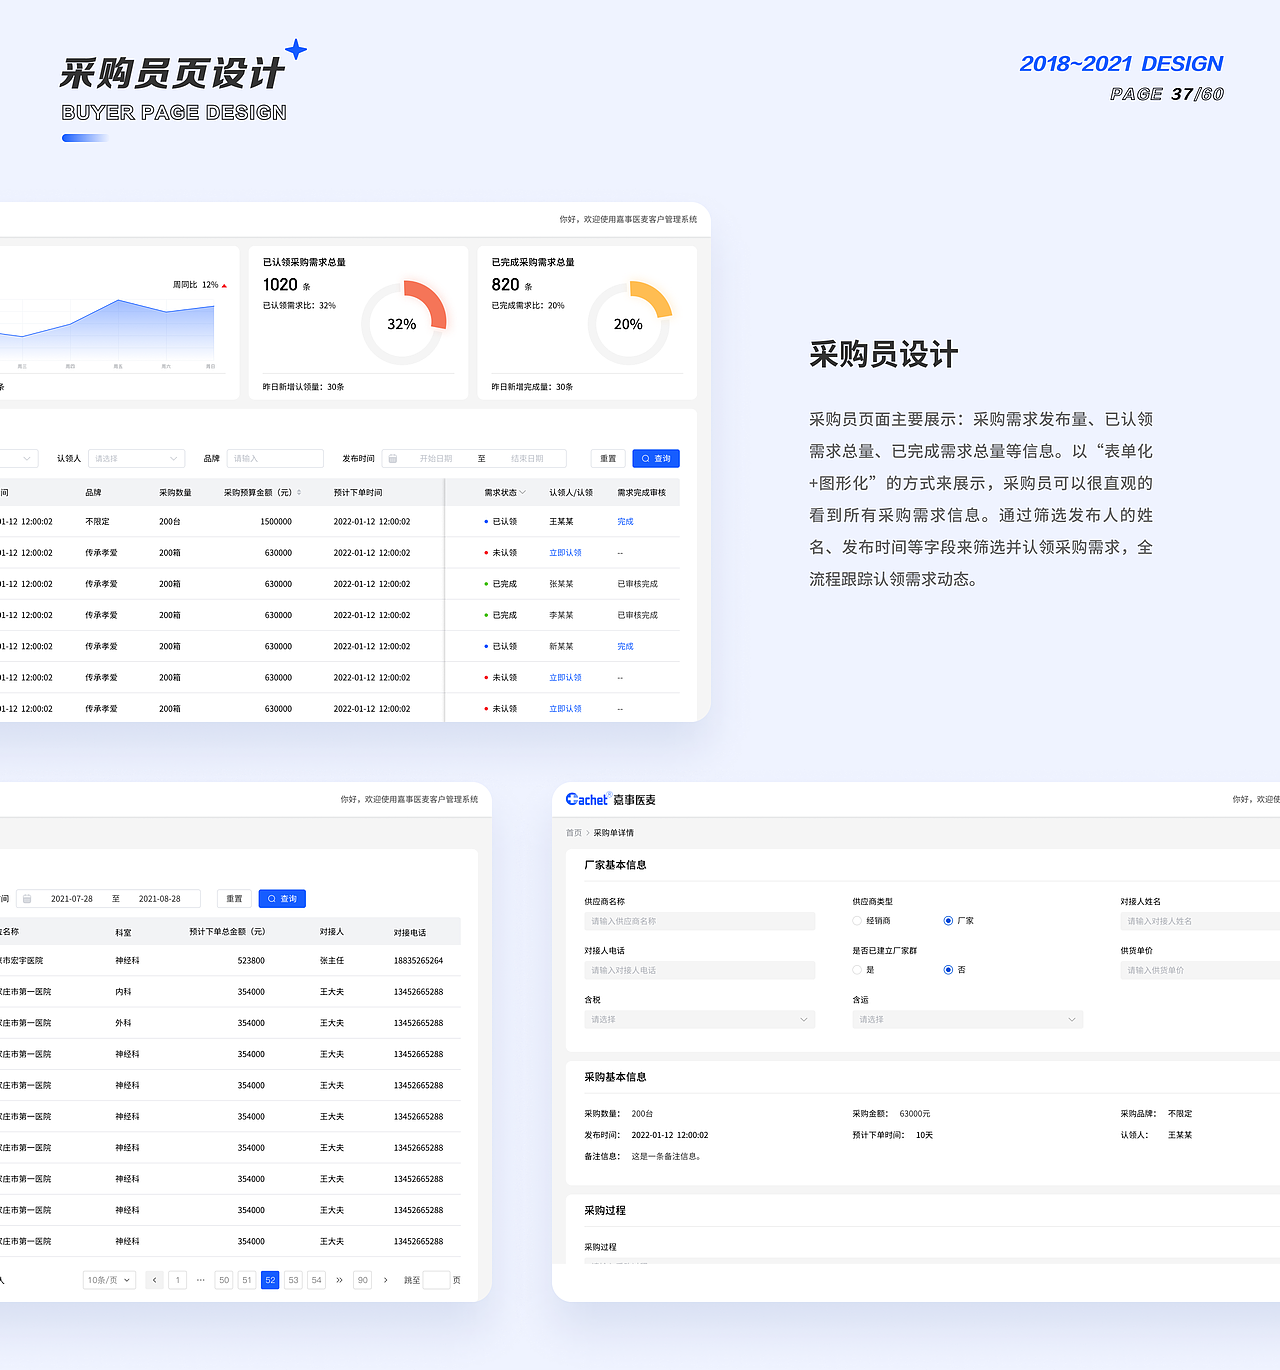Click the blue 查询 button beside 结束日期
The width and height of the screenshot is (1280, 1370).
pos(656,459)
